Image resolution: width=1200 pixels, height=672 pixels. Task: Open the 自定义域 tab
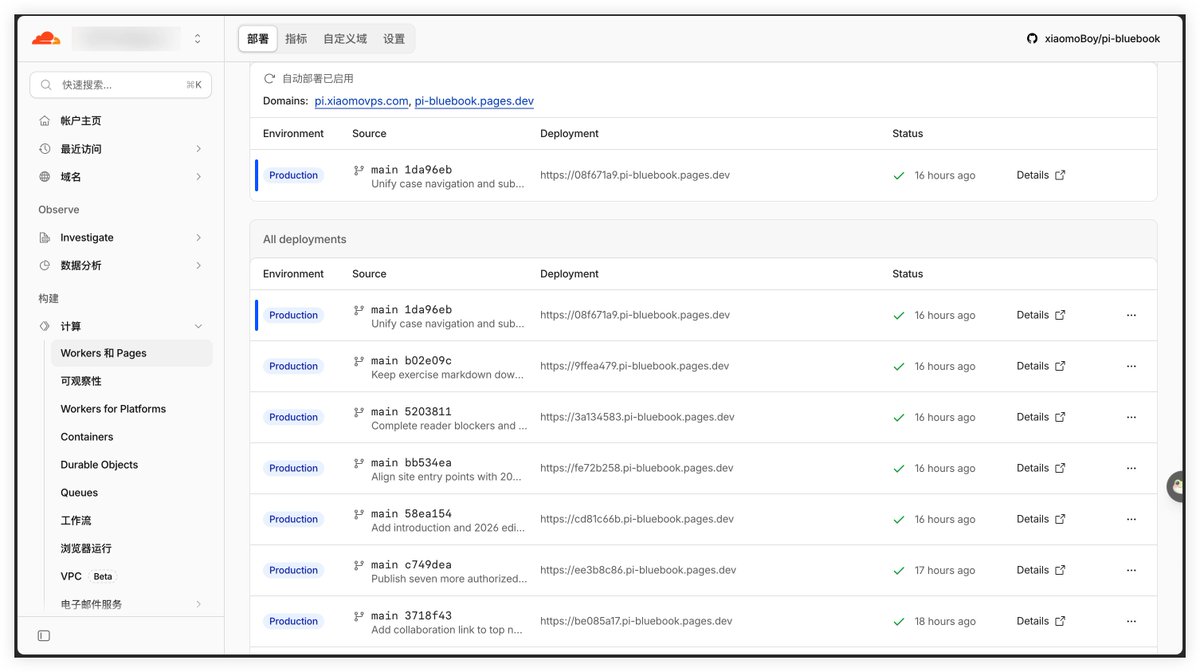(x=345, y=39)
